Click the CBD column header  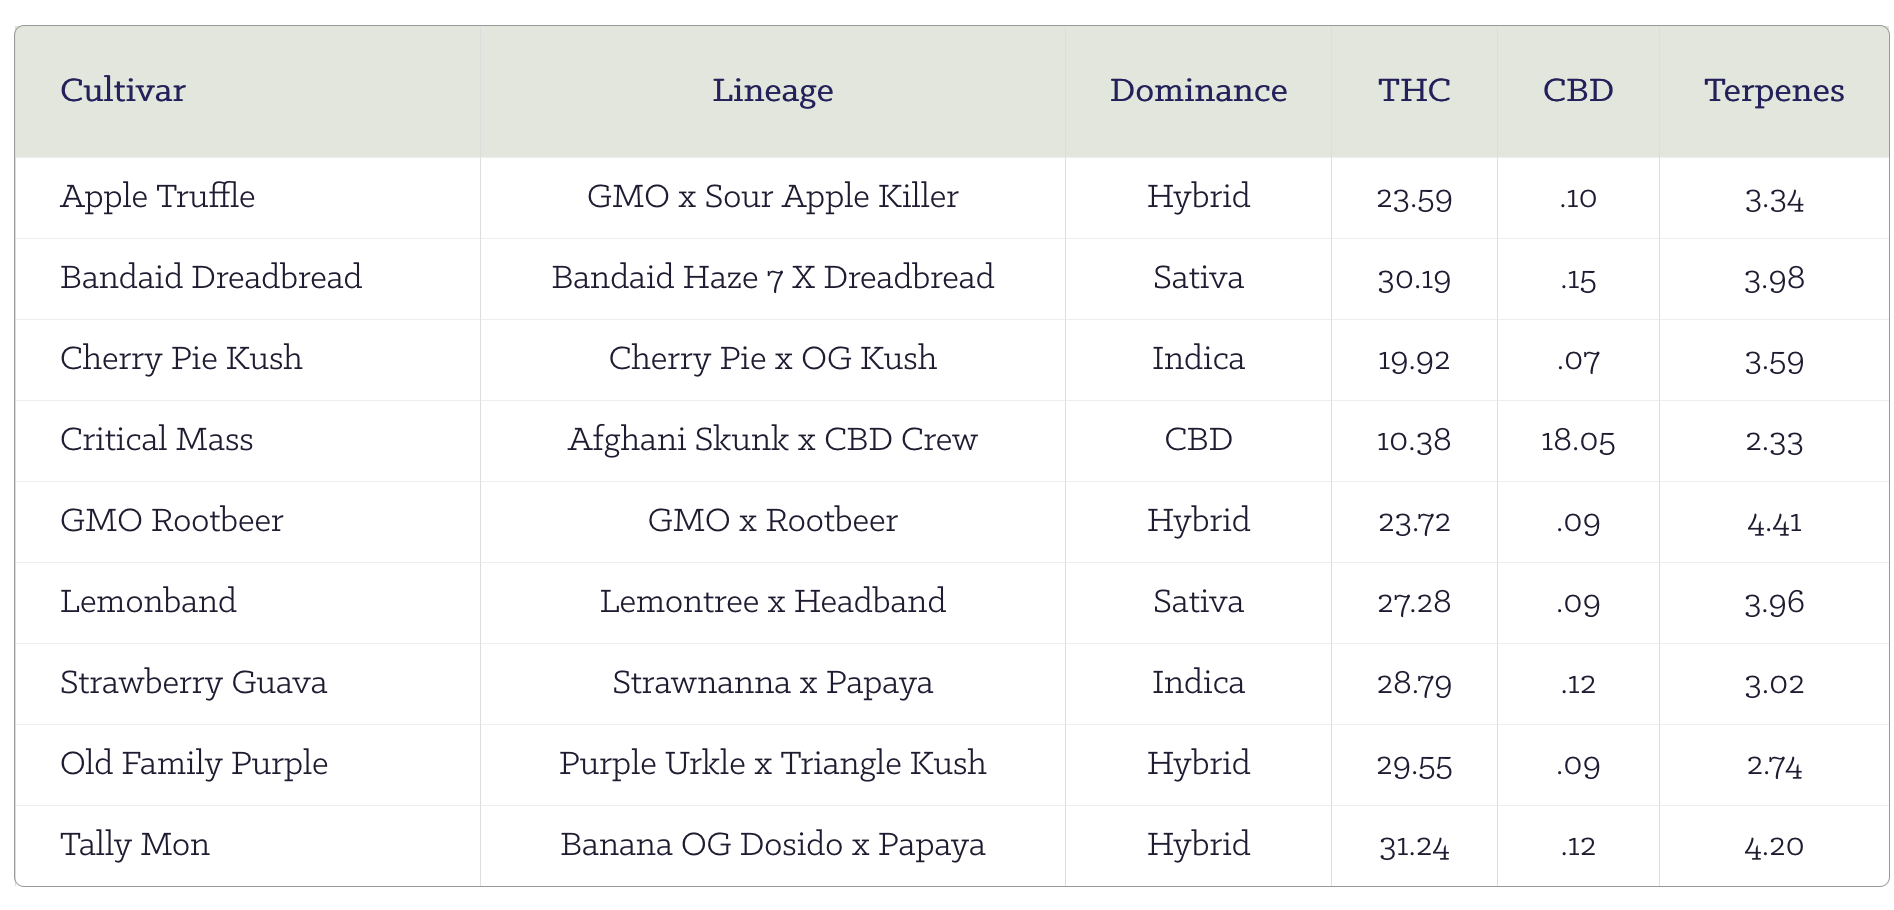pos(1578,91)
